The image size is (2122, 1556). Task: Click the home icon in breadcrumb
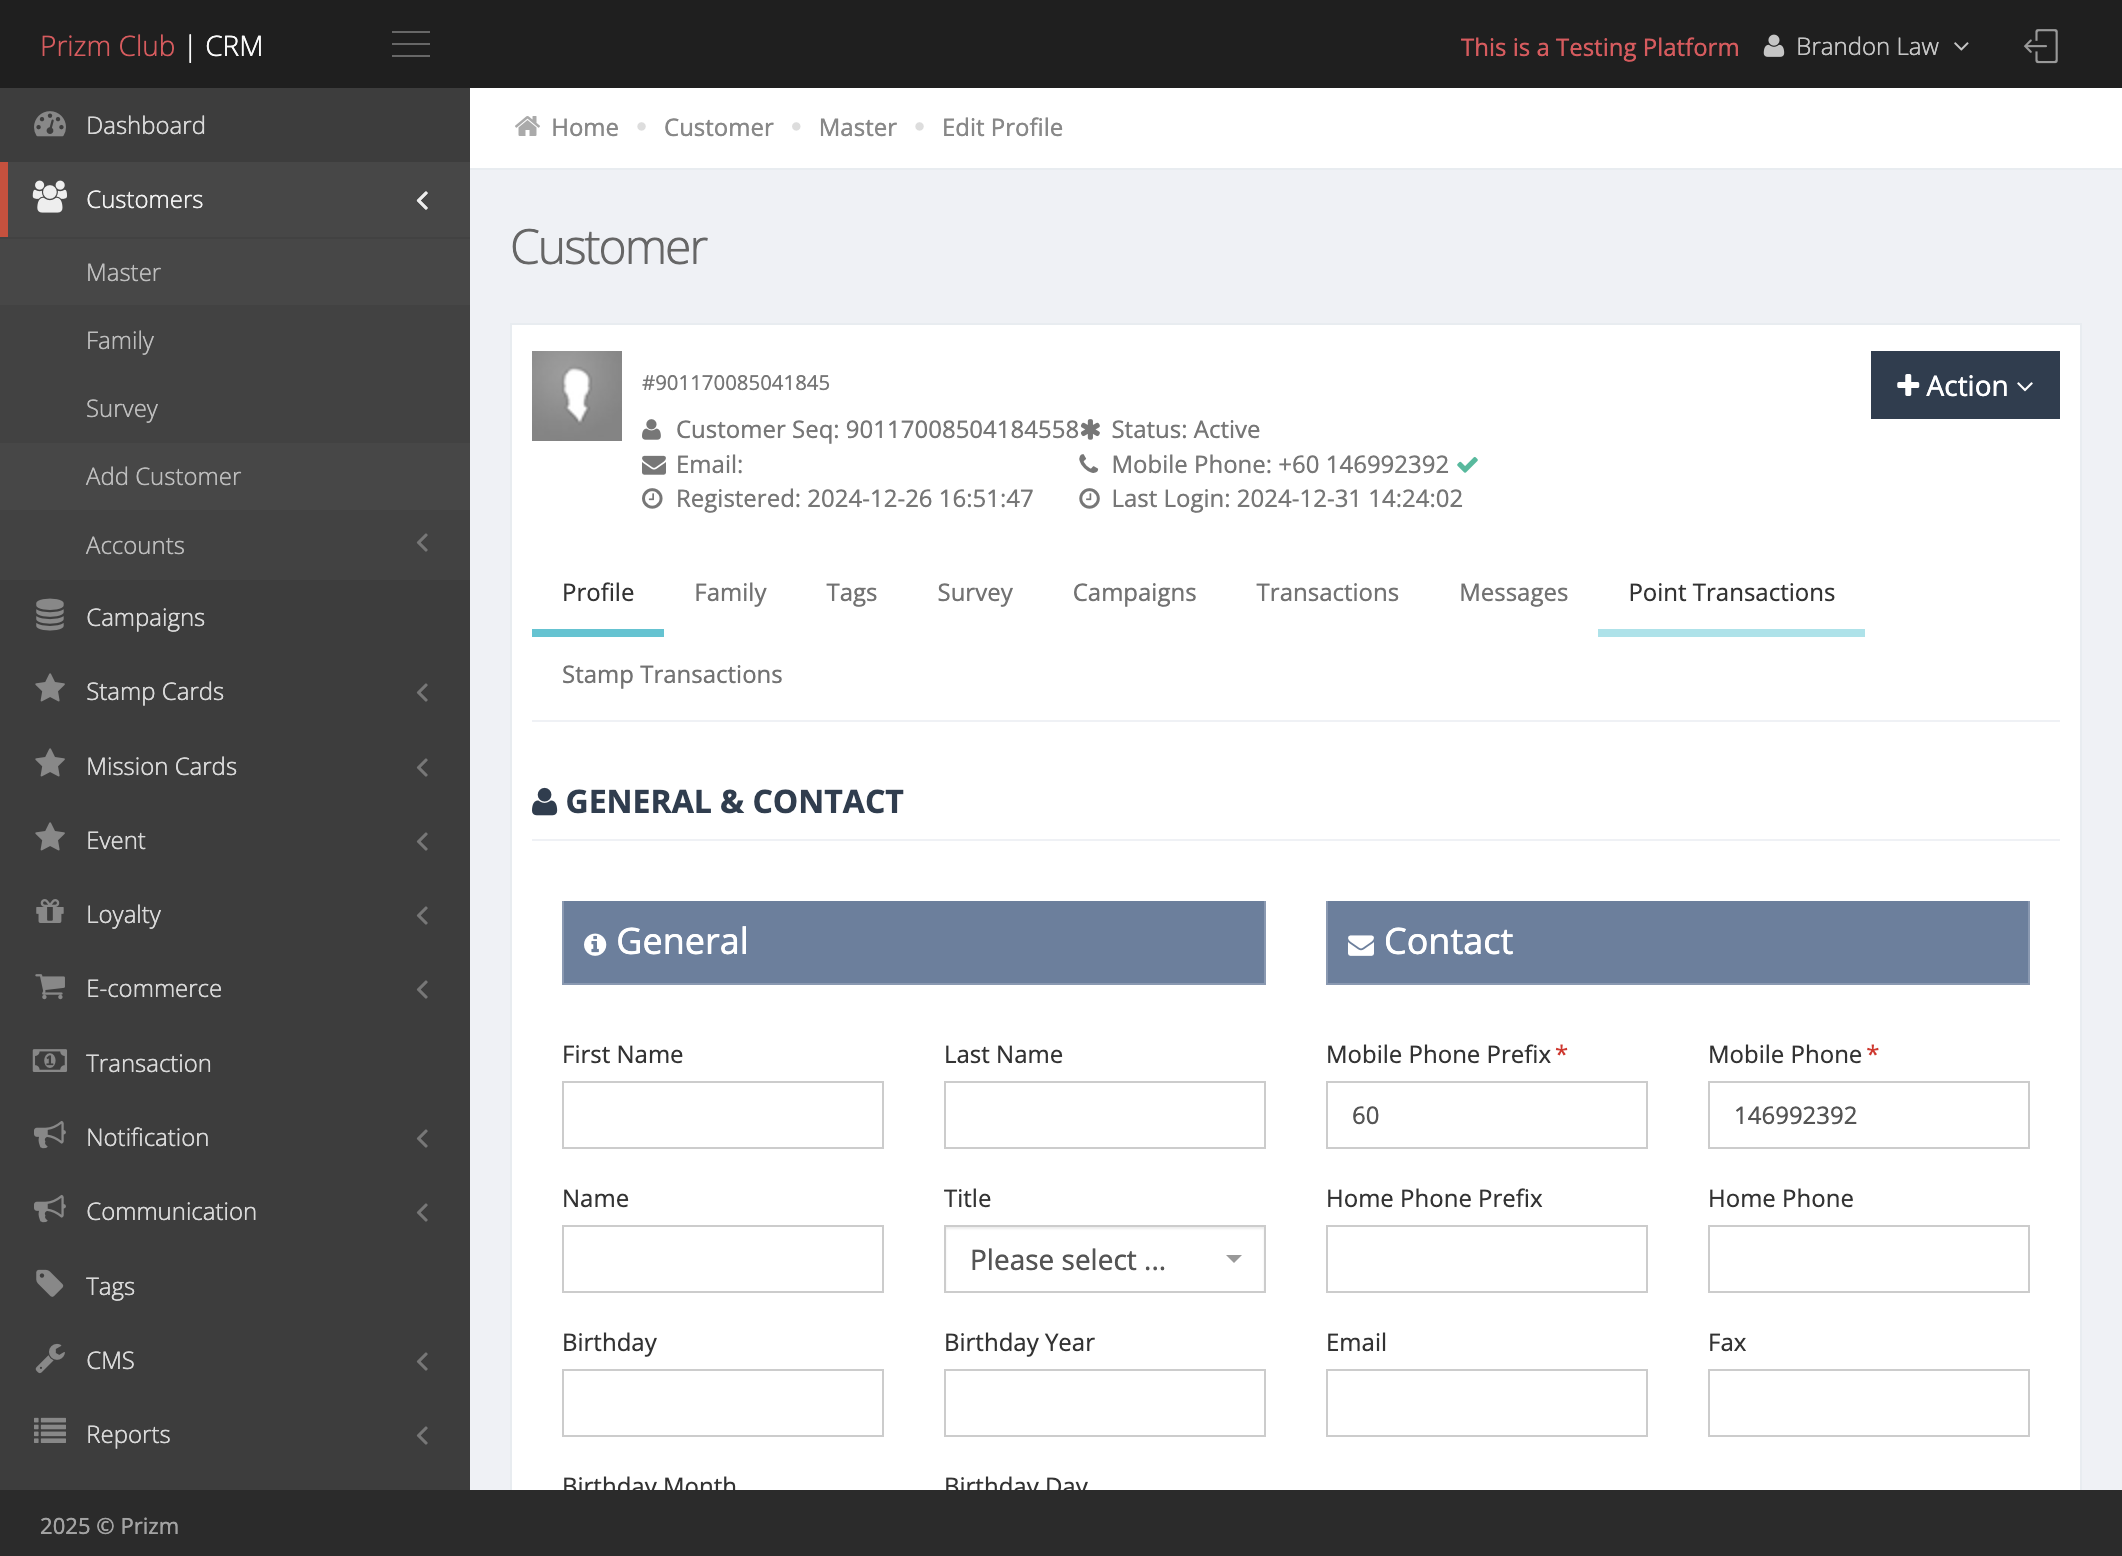pyautogui.click(x=527, y=126)
